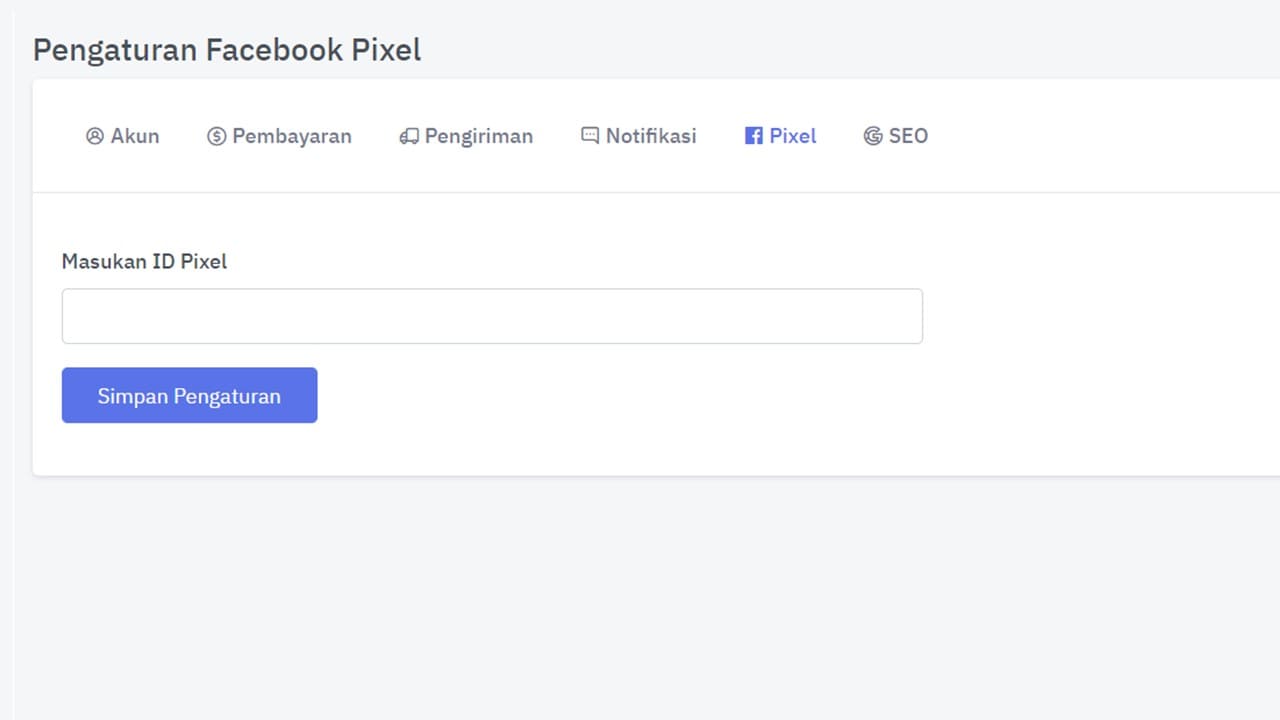
Task: Click the Google logo icon beside SEO
Action: pyautogui.click(x=873, y=136)
